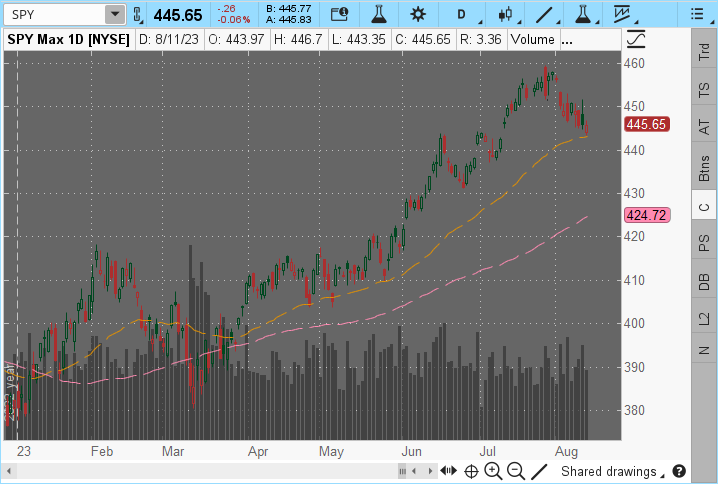This screenshot has height=484, width=718.
Task: Open the N sidebar tab
Action: 704,350
